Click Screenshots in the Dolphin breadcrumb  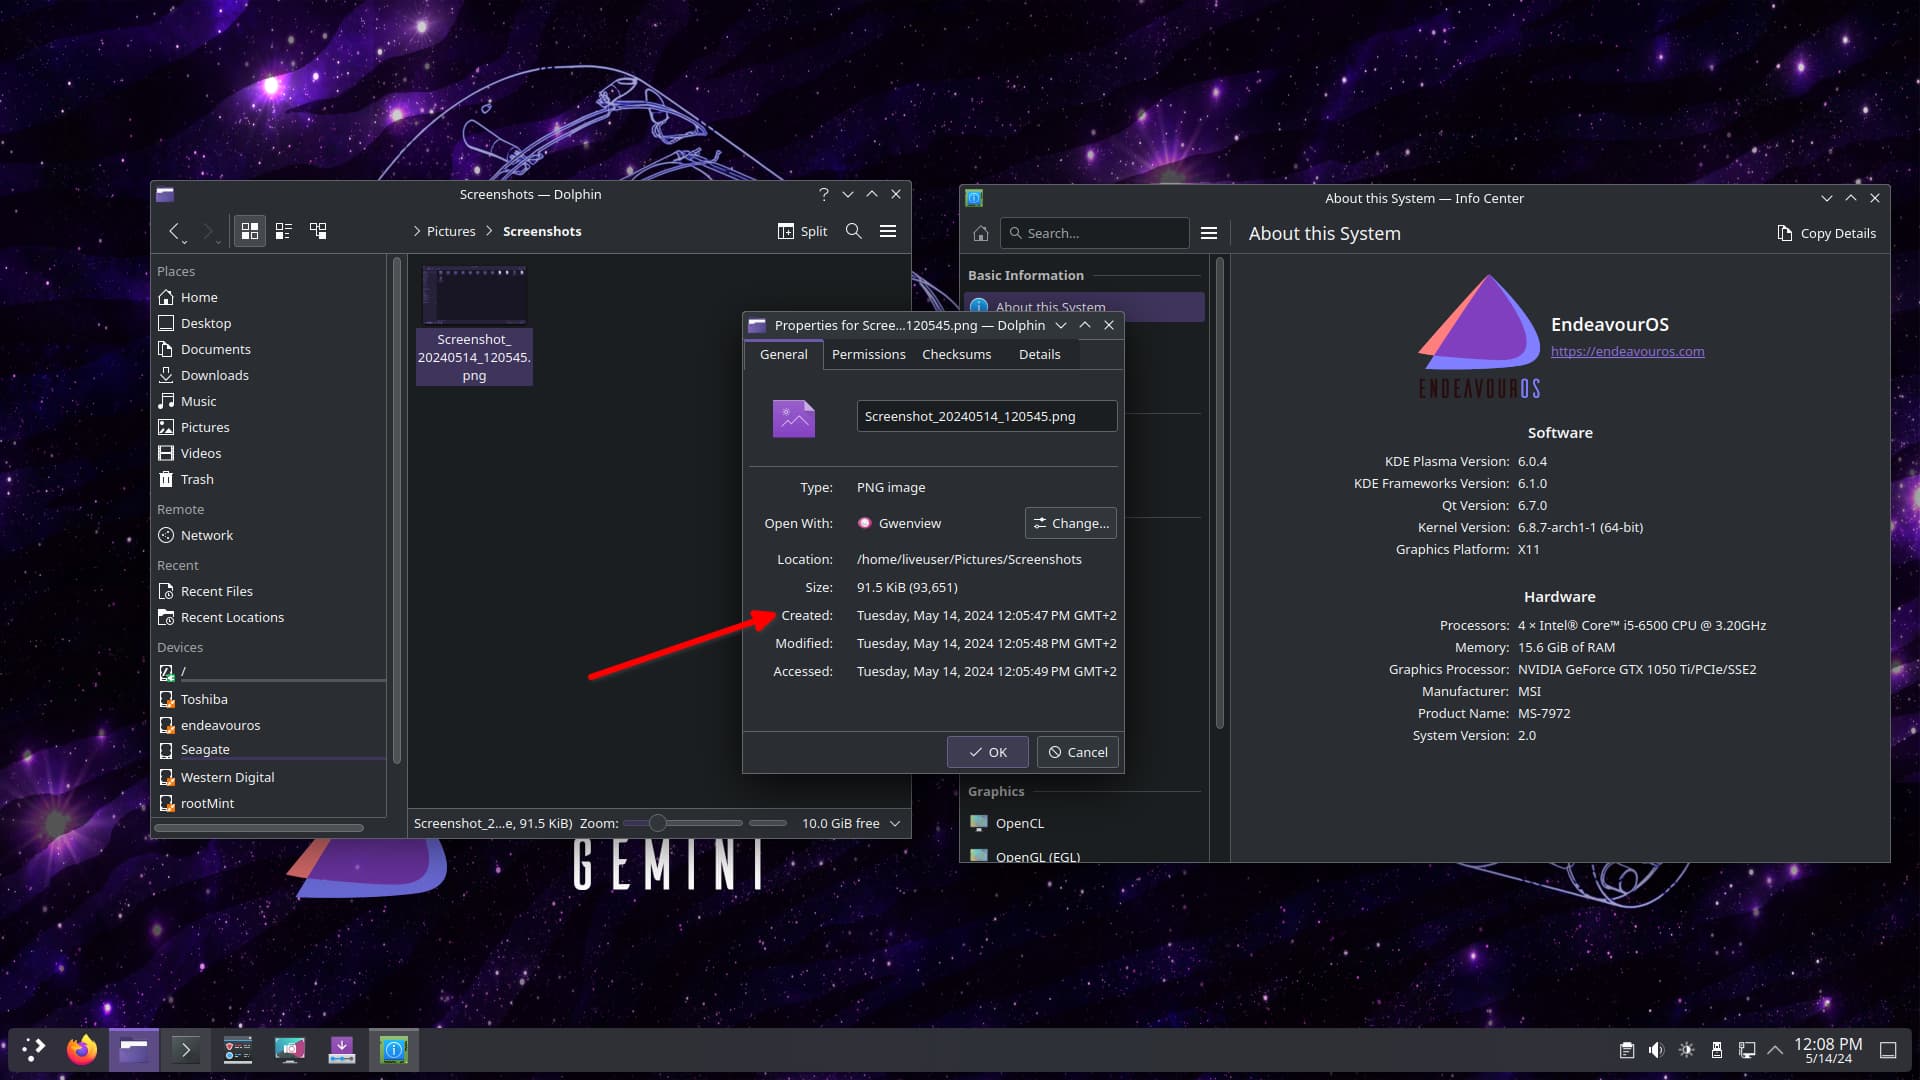click(x=542, y=231)
